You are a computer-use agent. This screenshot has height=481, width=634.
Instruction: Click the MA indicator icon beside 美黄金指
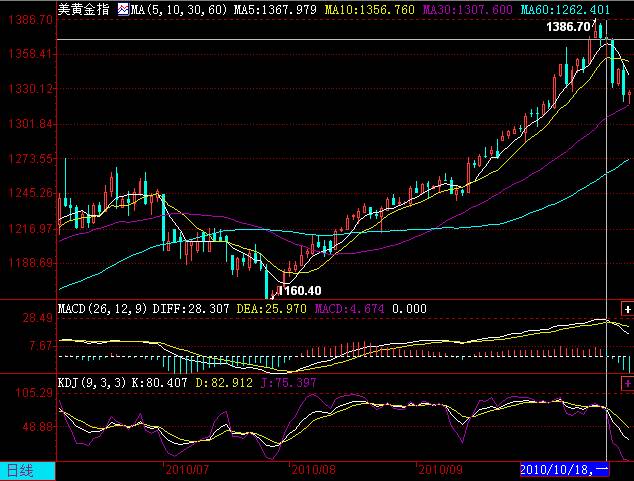123,9
